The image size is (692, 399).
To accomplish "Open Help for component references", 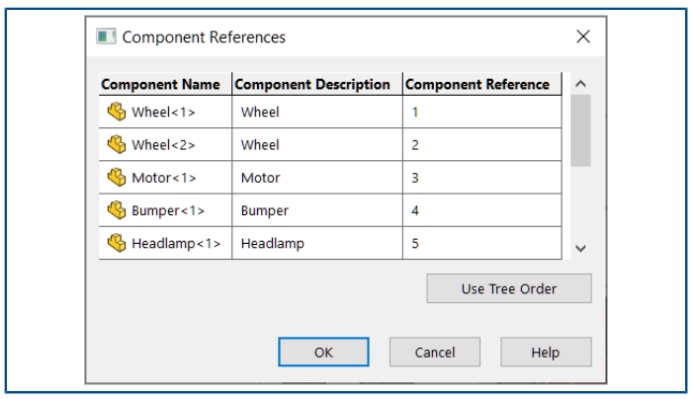I will (546, 352).
